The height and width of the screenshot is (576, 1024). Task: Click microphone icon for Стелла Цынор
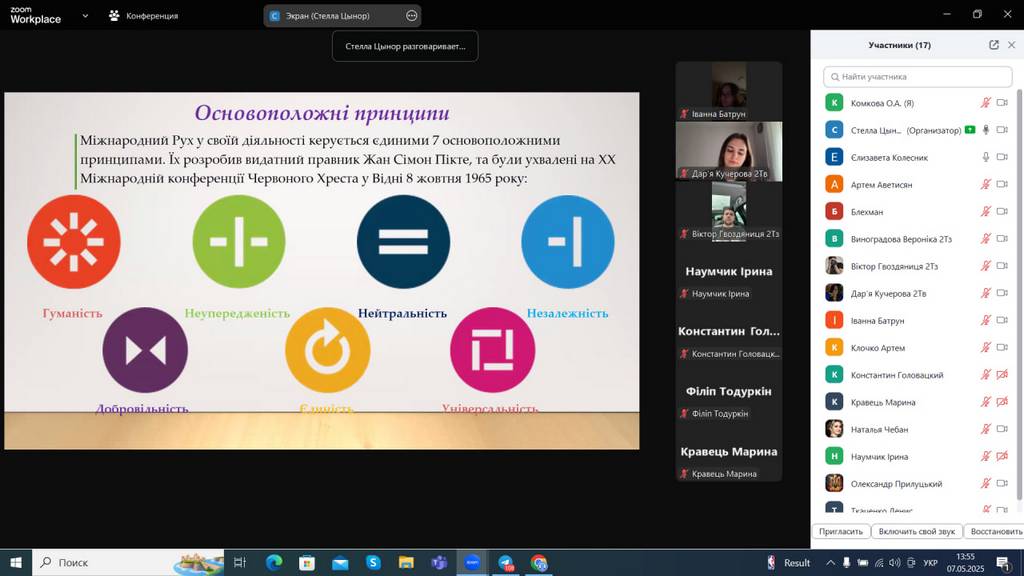(x=985, y=130)
